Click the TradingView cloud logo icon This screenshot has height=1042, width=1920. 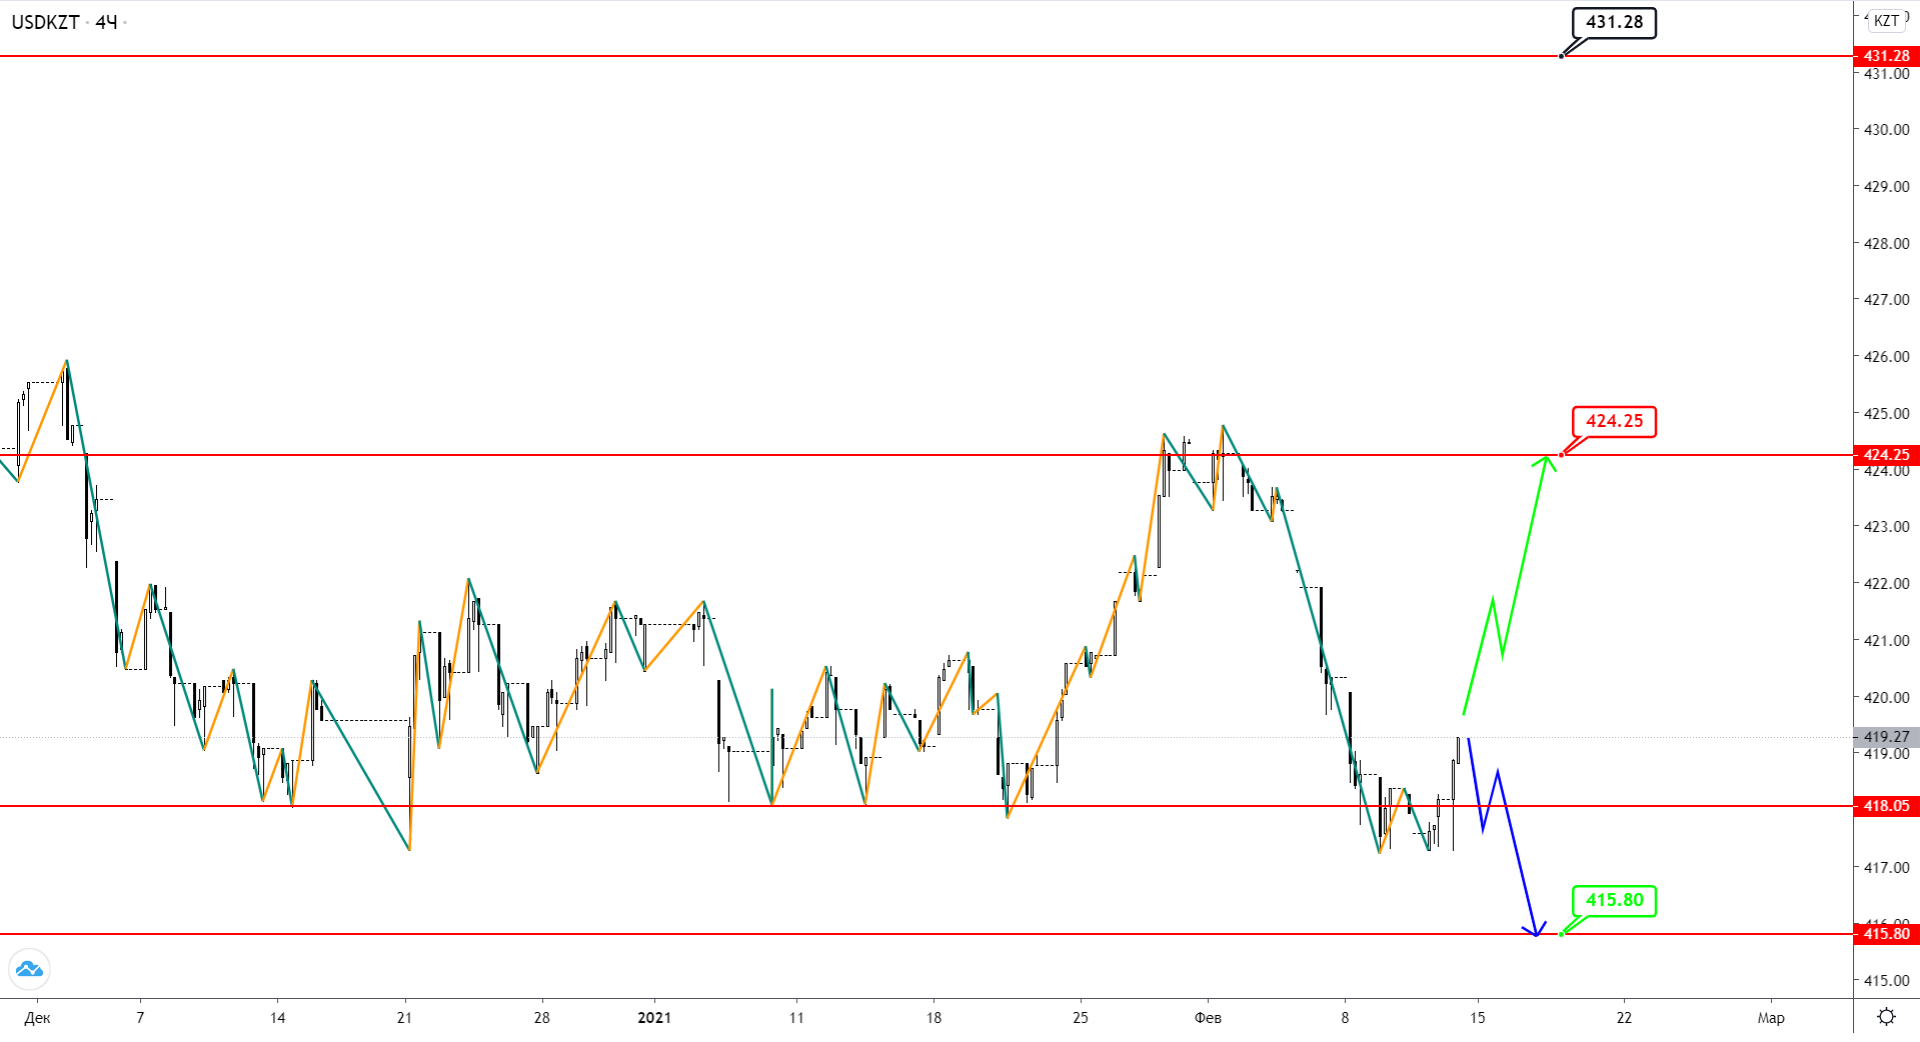[x=29, y=969]
